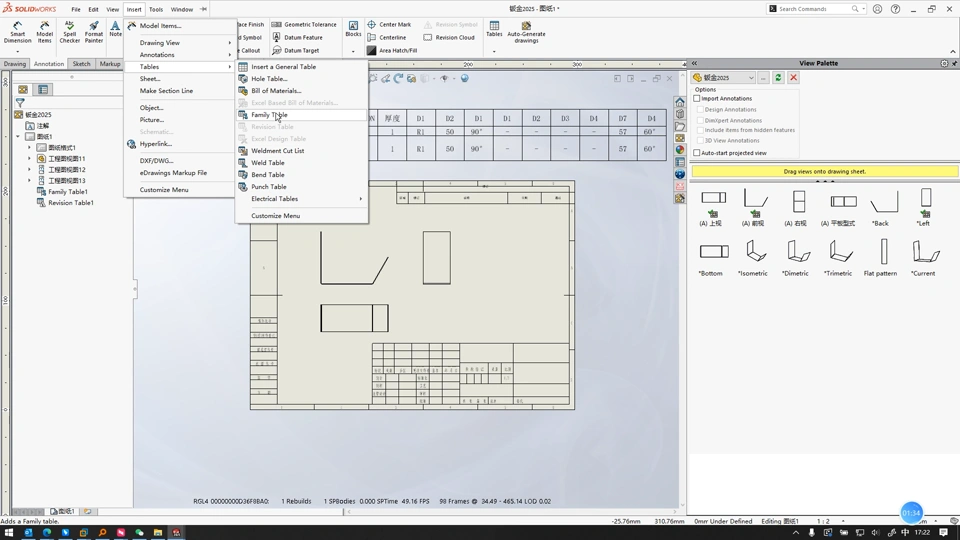Expand the 图纸格式1 tree node
This screenshot has width=960, height=540.
pos(29,148)
